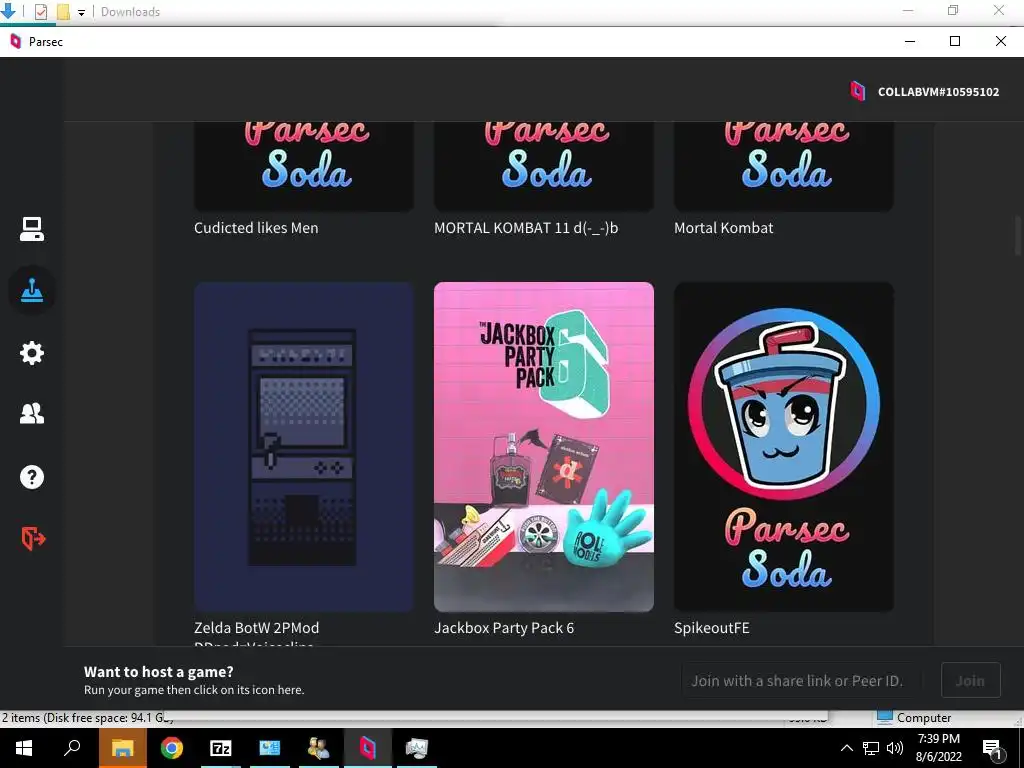Open the Mortal Kombat Parsec Soda thumbnail
Viewport: 1024px width, 768px height.
784,167
